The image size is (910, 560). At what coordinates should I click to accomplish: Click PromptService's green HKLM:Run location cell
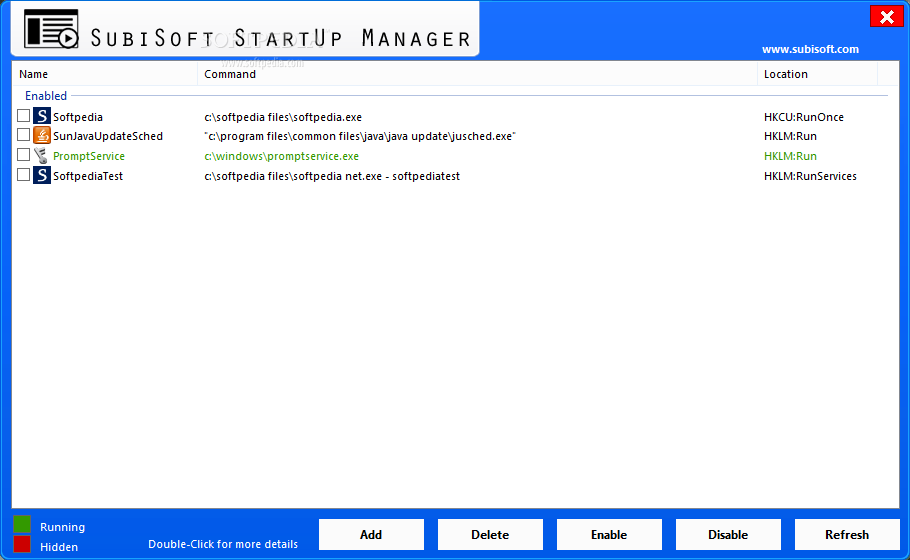click(x=790, y=156)
